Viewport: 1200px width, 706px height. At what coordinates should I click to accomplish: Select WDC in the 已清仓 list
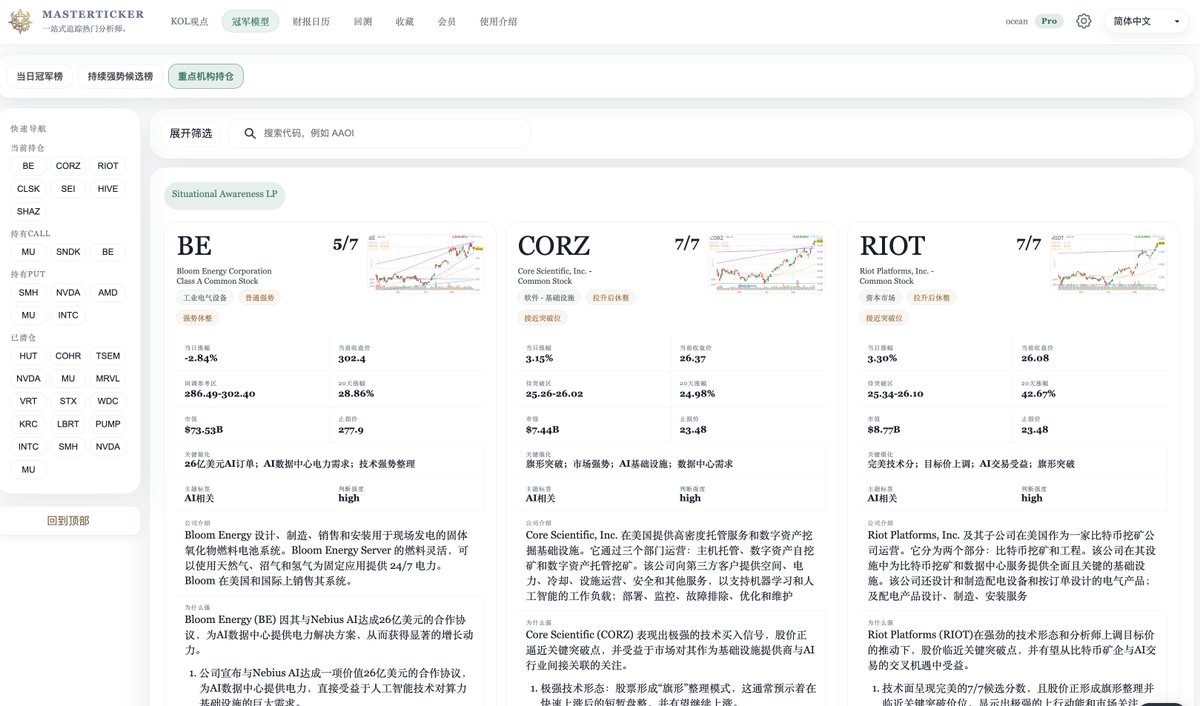108,401
